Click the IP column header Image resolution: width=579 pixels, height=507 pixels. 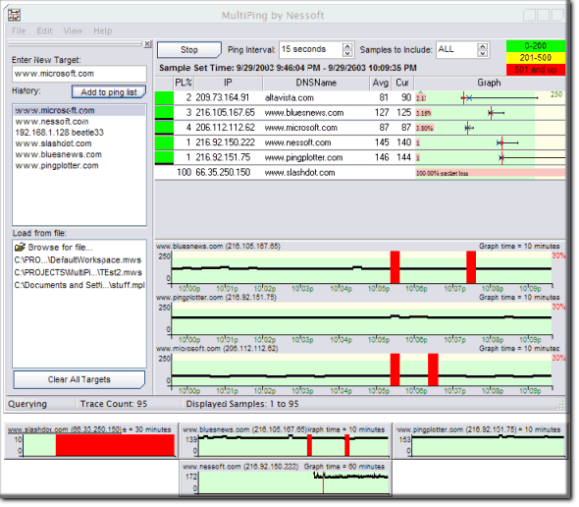228,83
